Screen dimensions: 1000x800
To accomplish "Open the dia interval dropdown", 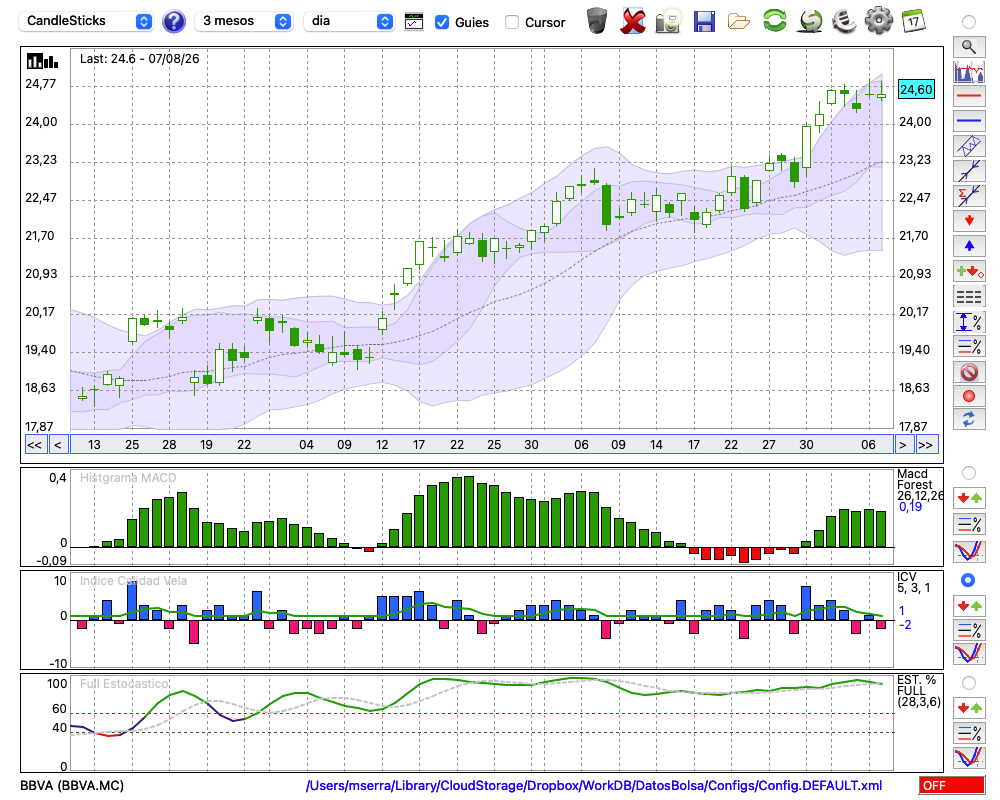I will pos(348,21).
